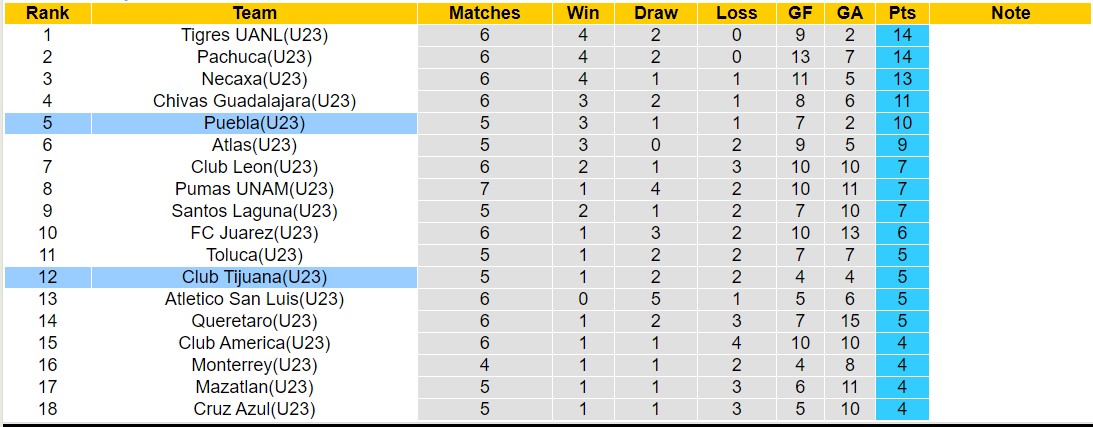Sort by the Pts column header
Viewport: 1093px width, 427px height.
tap(901, 13)
